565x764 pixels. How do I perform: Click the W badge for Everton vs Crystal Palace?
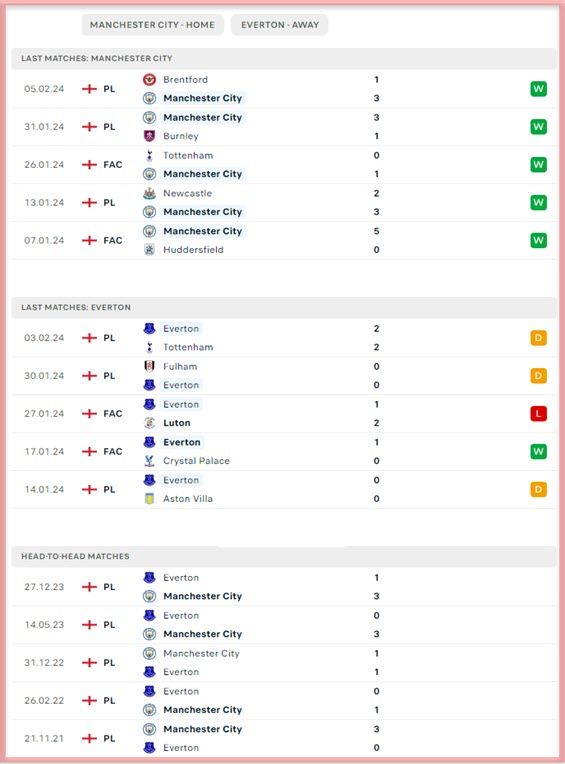point(538,452)
